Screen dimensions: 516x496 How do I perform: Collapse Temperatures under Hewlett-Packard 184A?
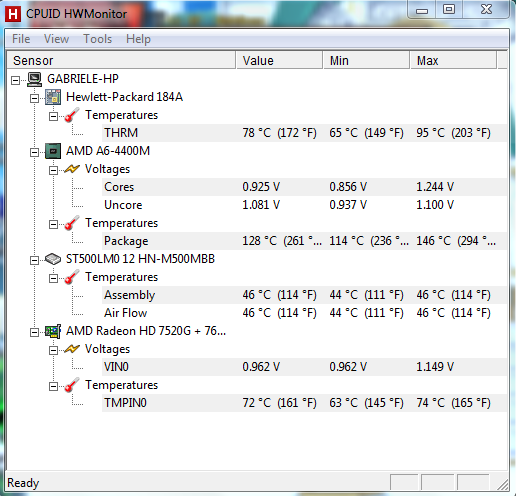[53, 116]
